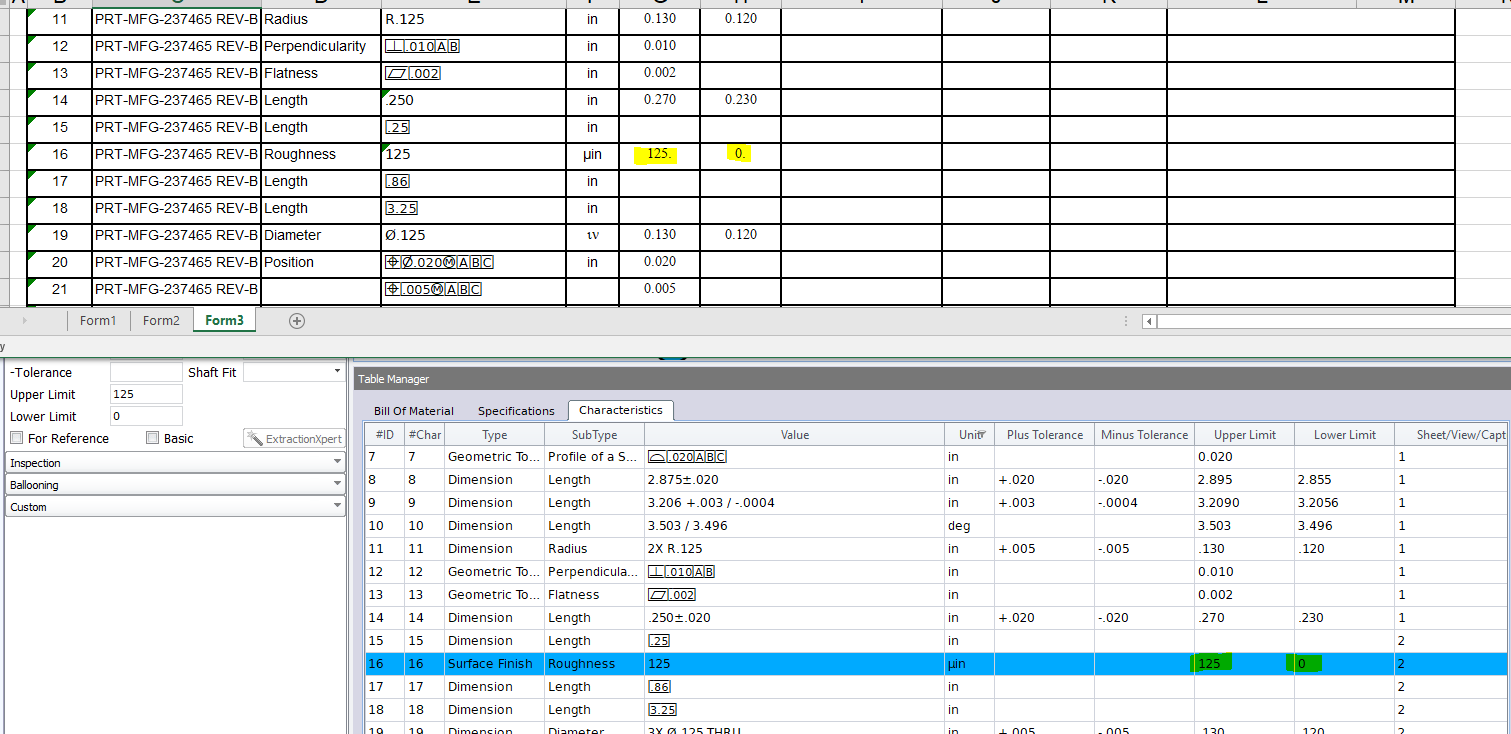This screenshot has height=734, width=1511.
Task: Click the -Tolerance input field
Action: click(x=146, y=372)
